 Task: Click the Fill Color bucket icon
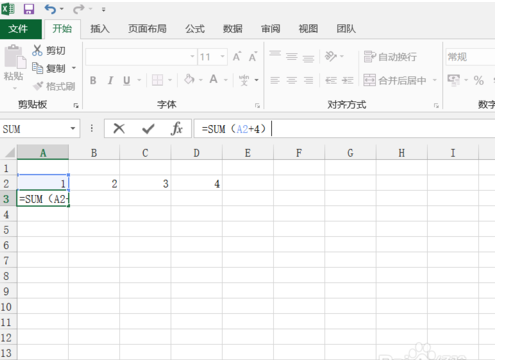[x=189, y=80]
